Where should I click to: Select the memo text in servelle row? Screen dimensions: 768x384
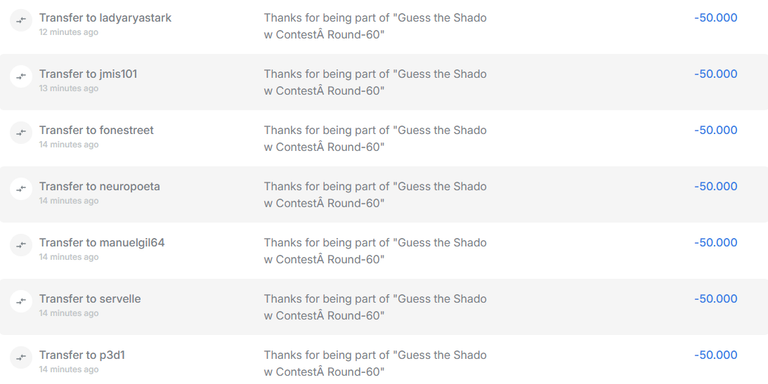pyautogui.click(x=375, y=307)
